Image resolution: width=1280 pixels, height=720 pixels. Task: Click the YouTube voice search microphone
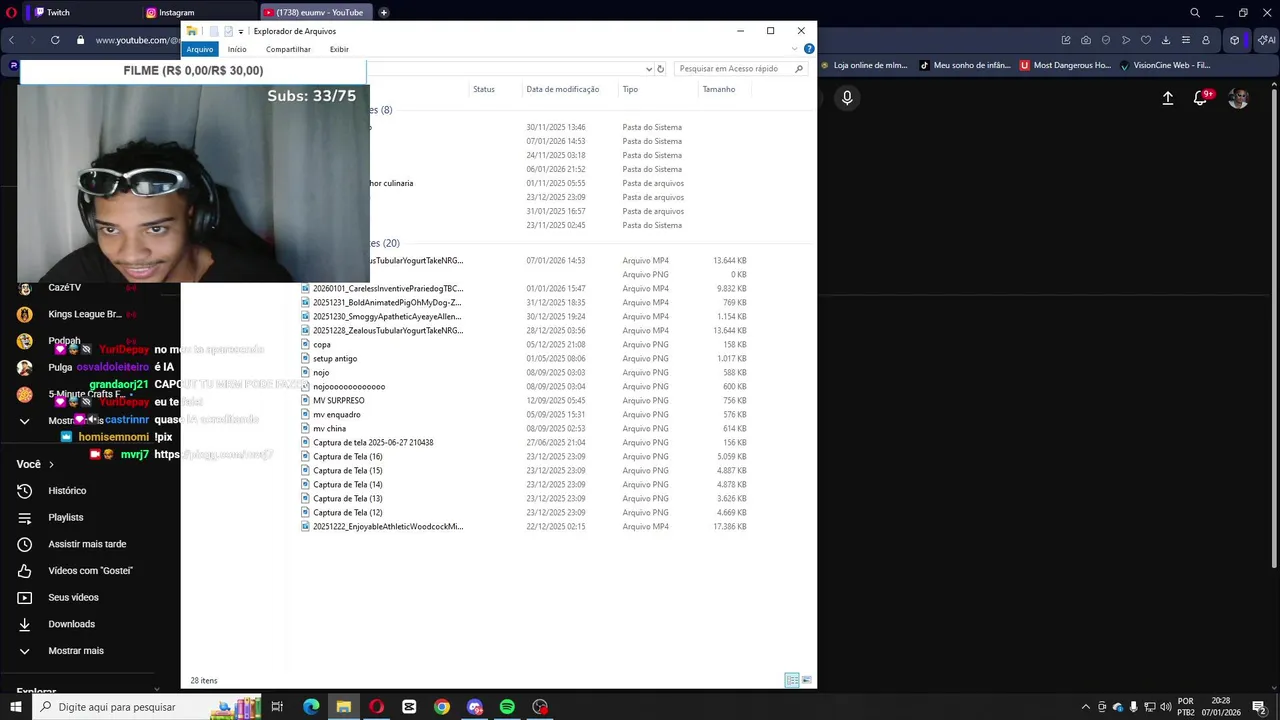tap(847, 98)
